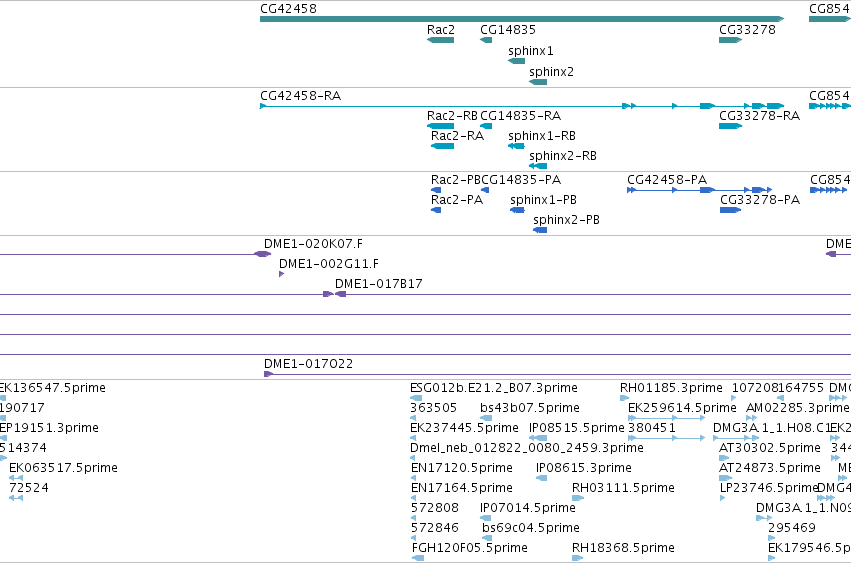This screenshot has width=851, height=563.
Task: Click the Rac2-RA transcript label
Action: [457, 136]
